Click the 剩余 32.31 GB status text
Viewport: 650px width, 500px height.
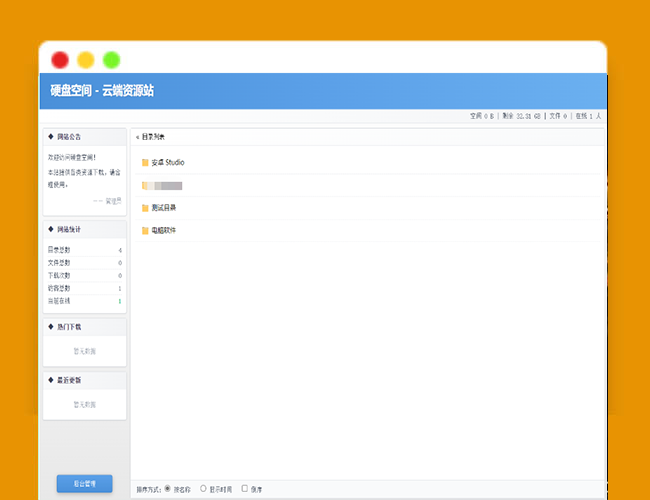(x=521, y=116)
